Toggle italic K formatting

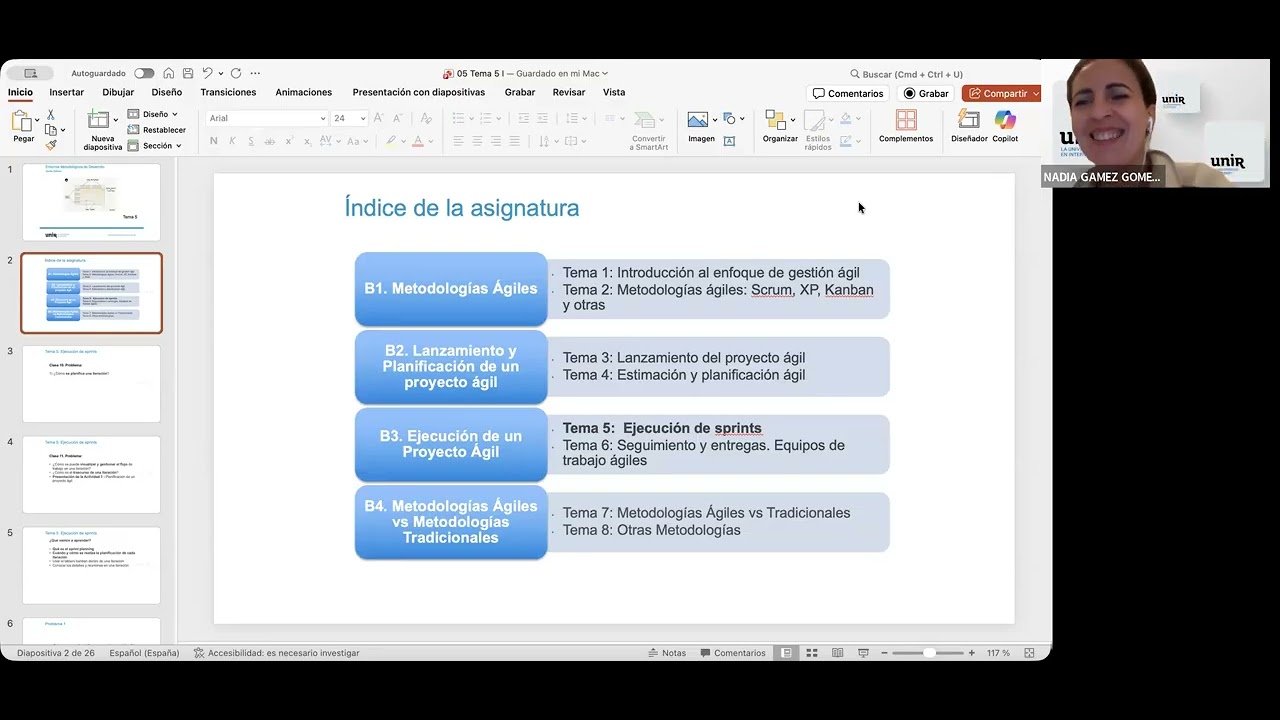tap(231, 141)
